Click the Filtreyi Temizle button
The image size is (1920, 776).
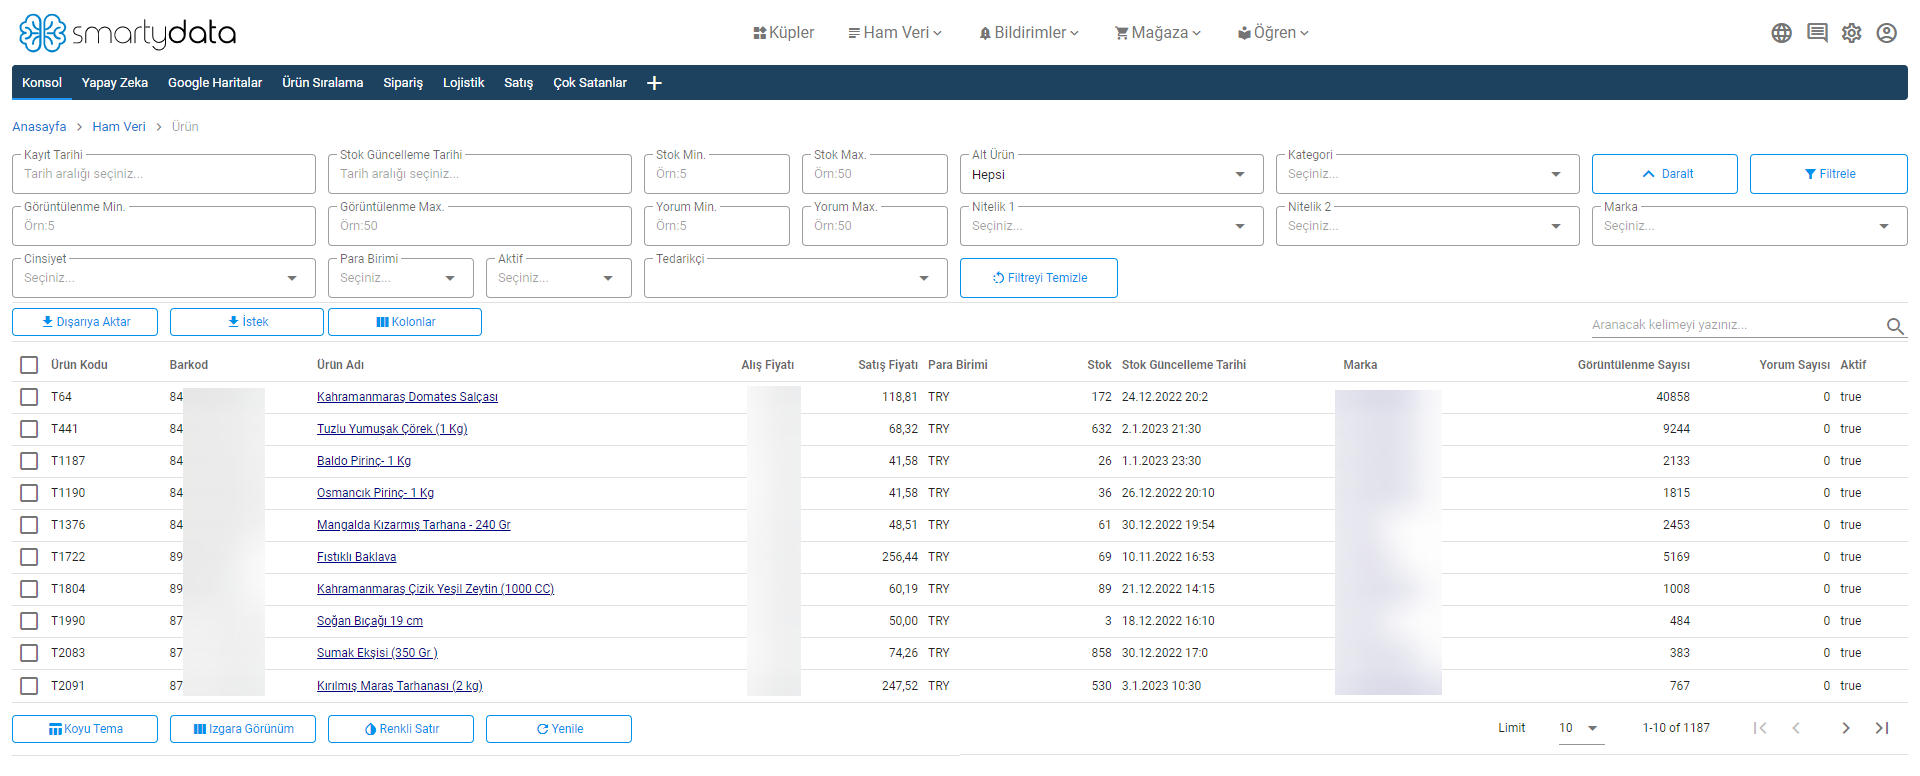(1038, 278)
